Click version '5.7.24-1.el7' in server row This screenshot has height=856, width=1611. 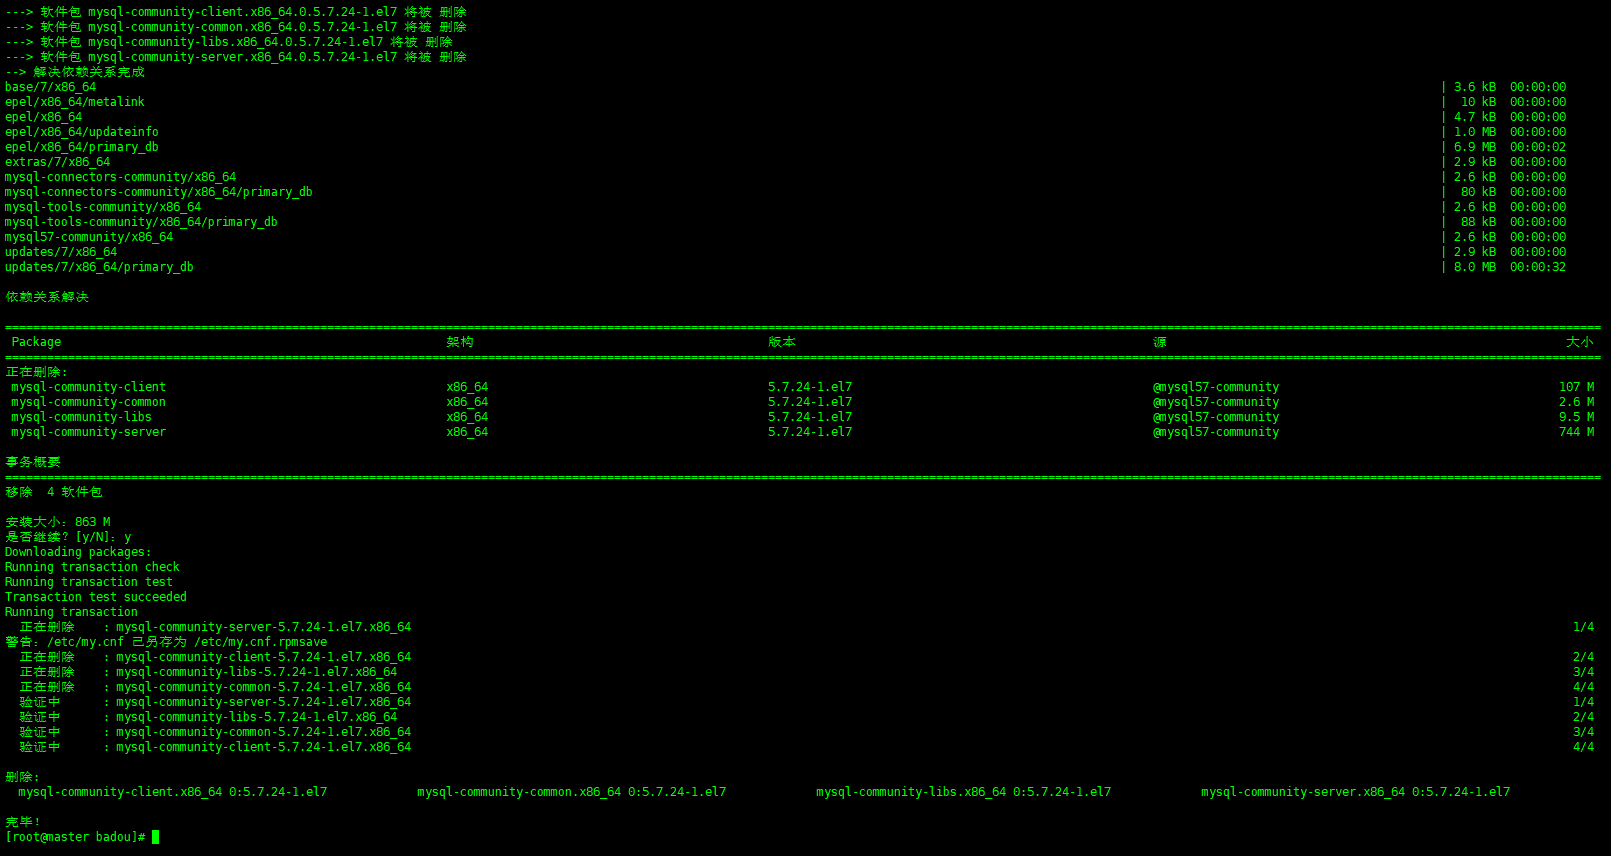[810, 432]
